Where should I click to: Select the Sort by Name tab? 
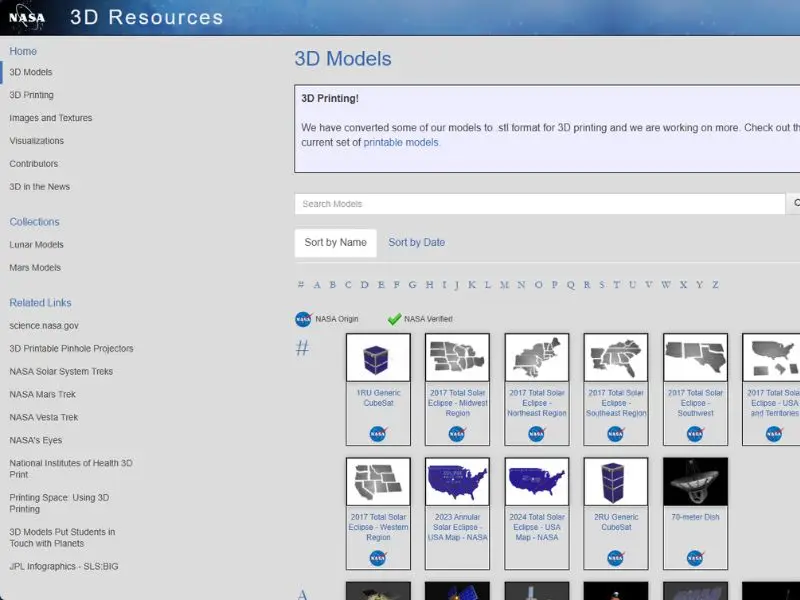click(335, 243)
